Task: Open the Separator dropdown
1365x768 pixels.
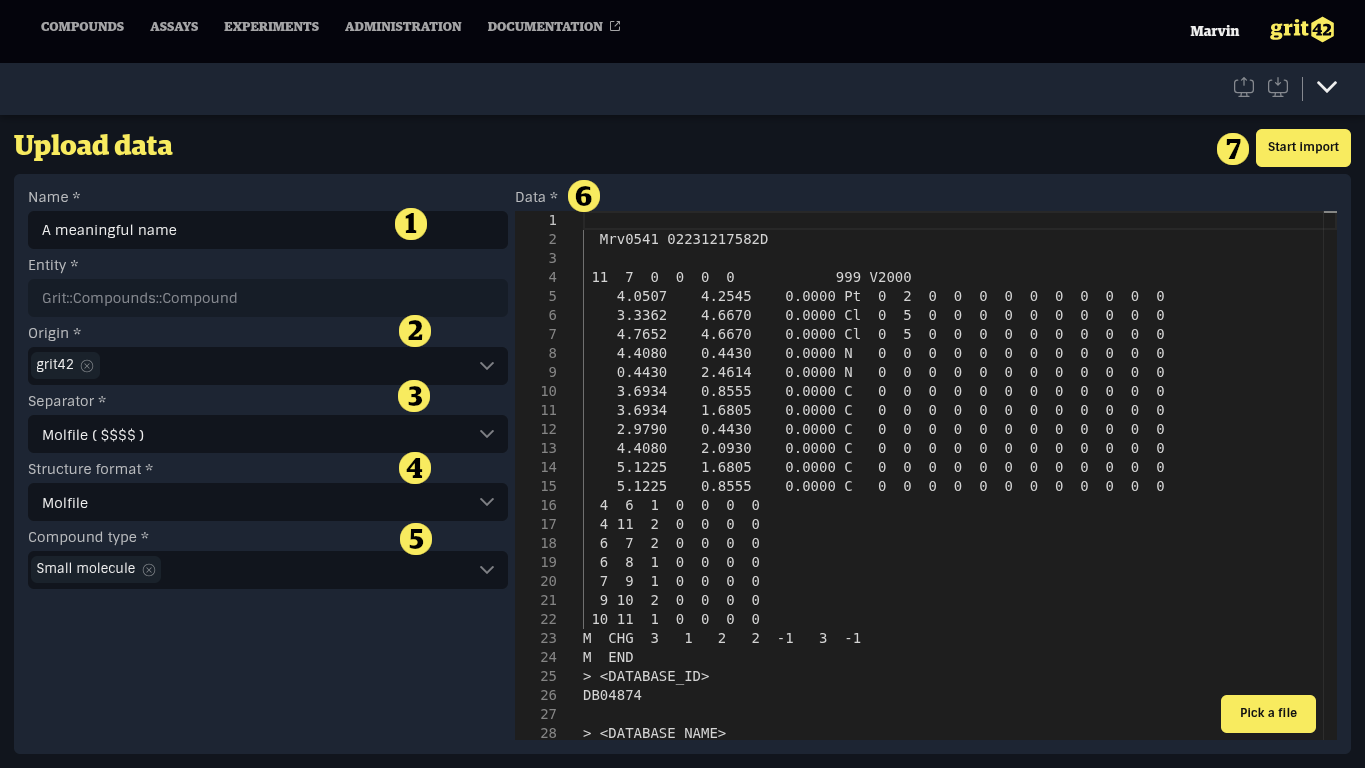Action: (x=268, y=434)
